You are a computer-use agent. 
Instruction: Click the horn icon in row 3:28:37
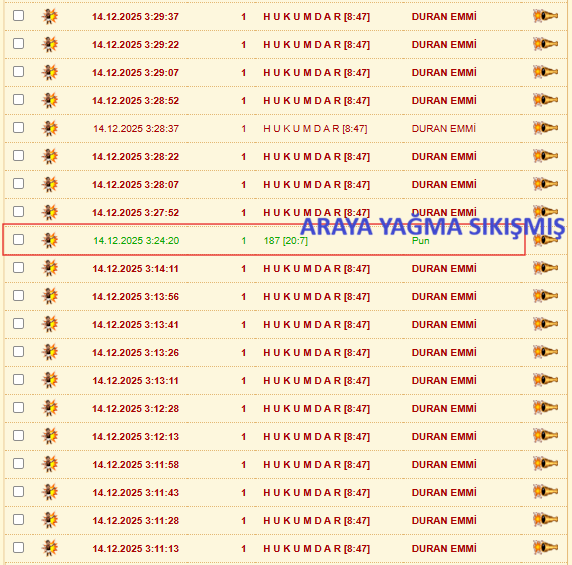click(545, 128)
